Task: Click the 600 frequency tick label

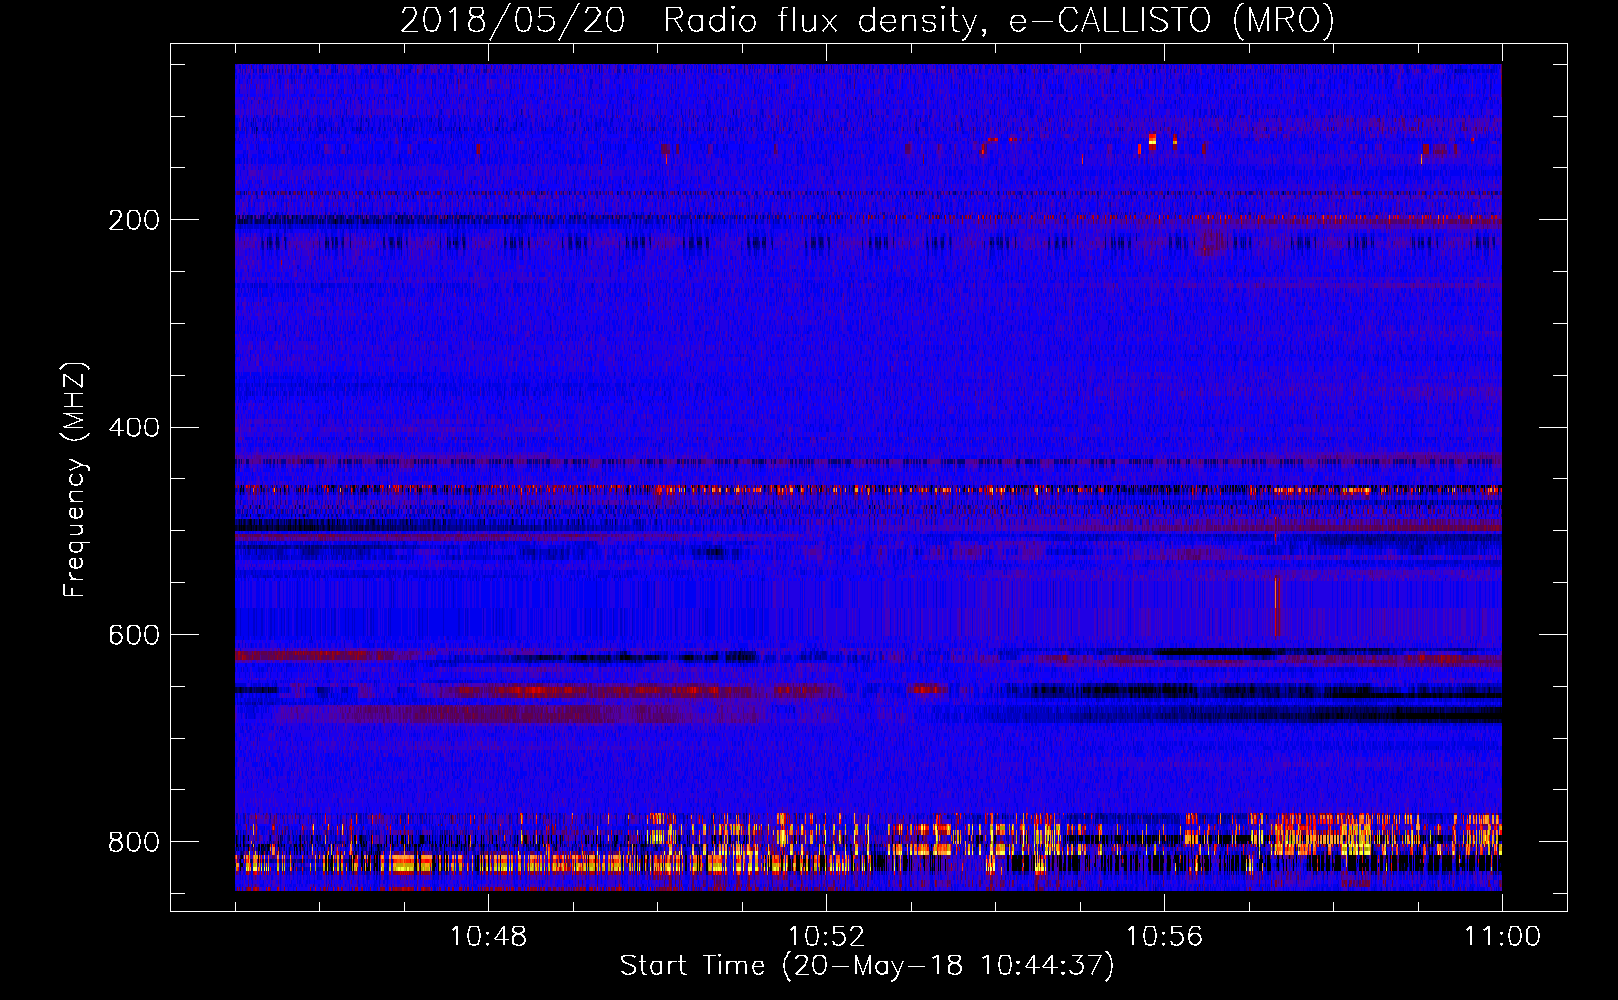Action: click(133, 636)
